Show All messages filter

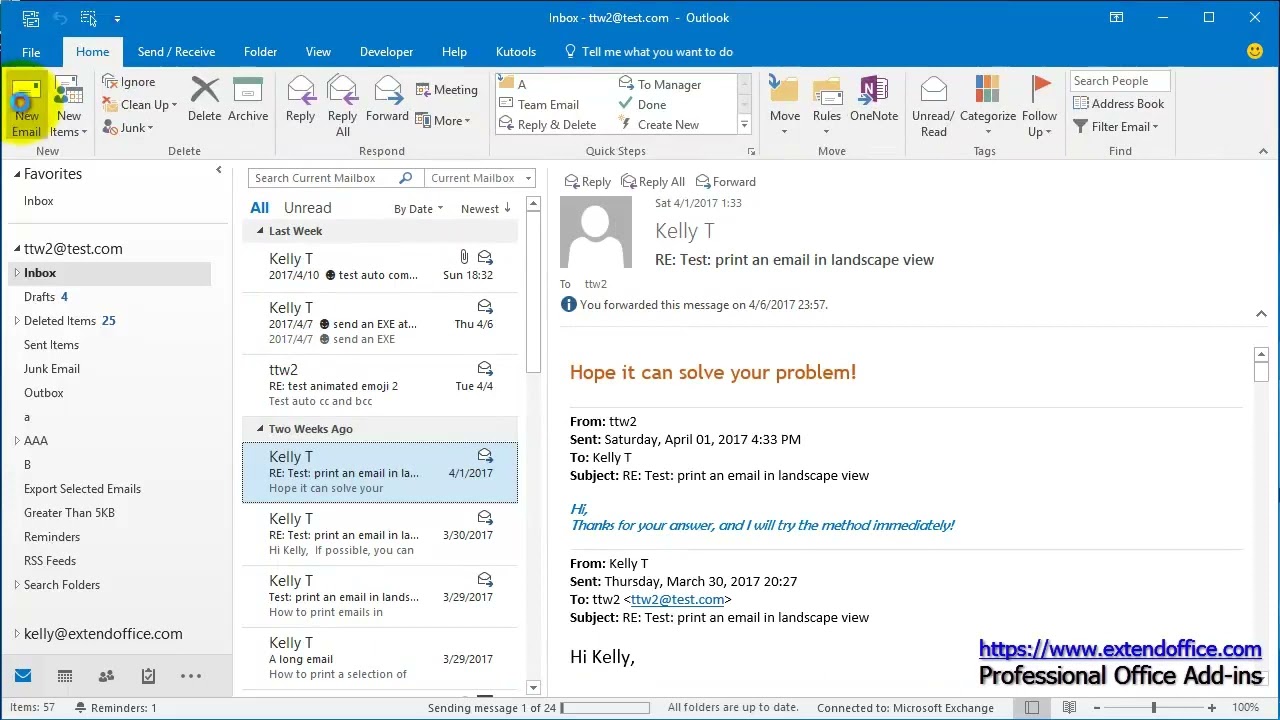260,208
